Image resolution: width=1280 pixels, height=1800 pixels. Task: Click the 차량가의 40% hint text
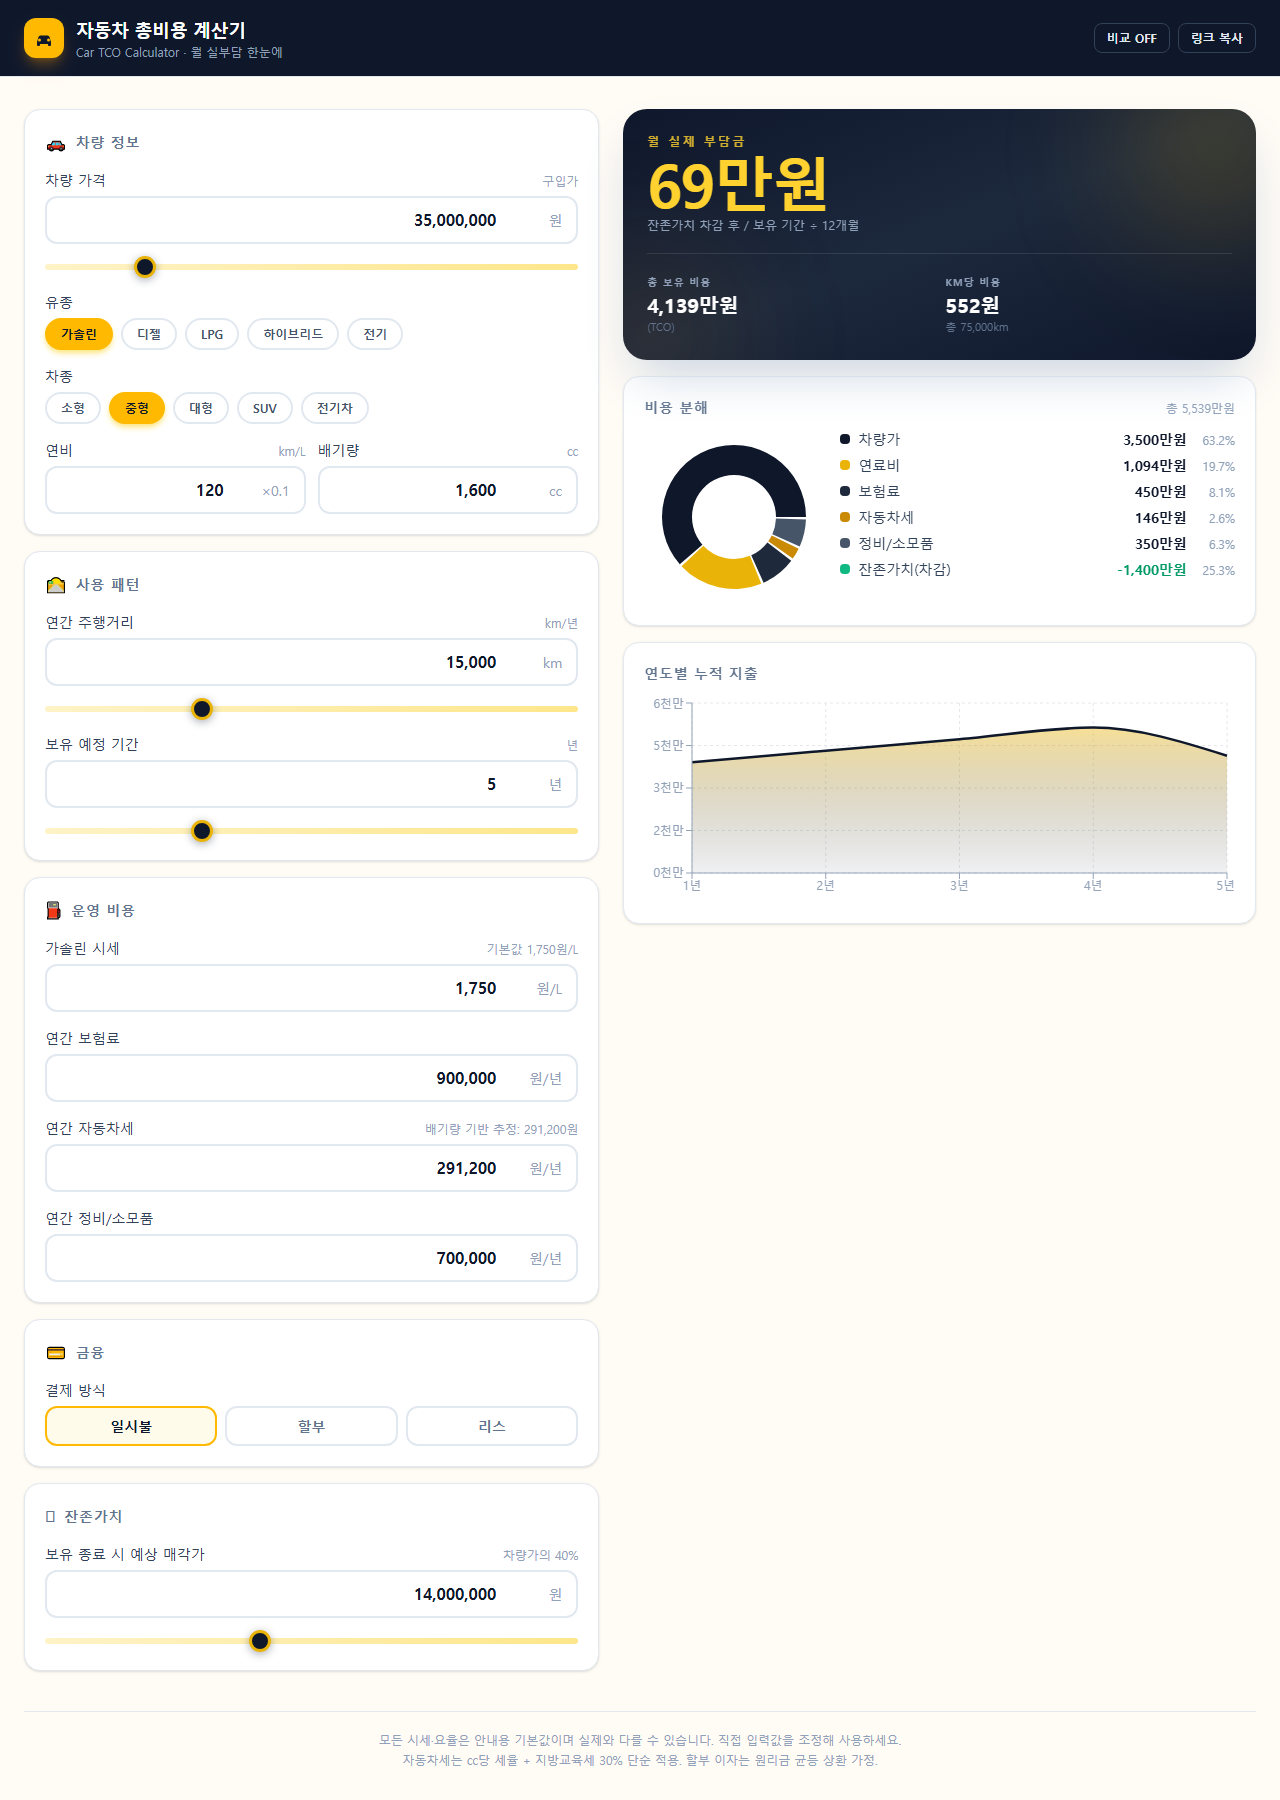(x=540, y=1555)
